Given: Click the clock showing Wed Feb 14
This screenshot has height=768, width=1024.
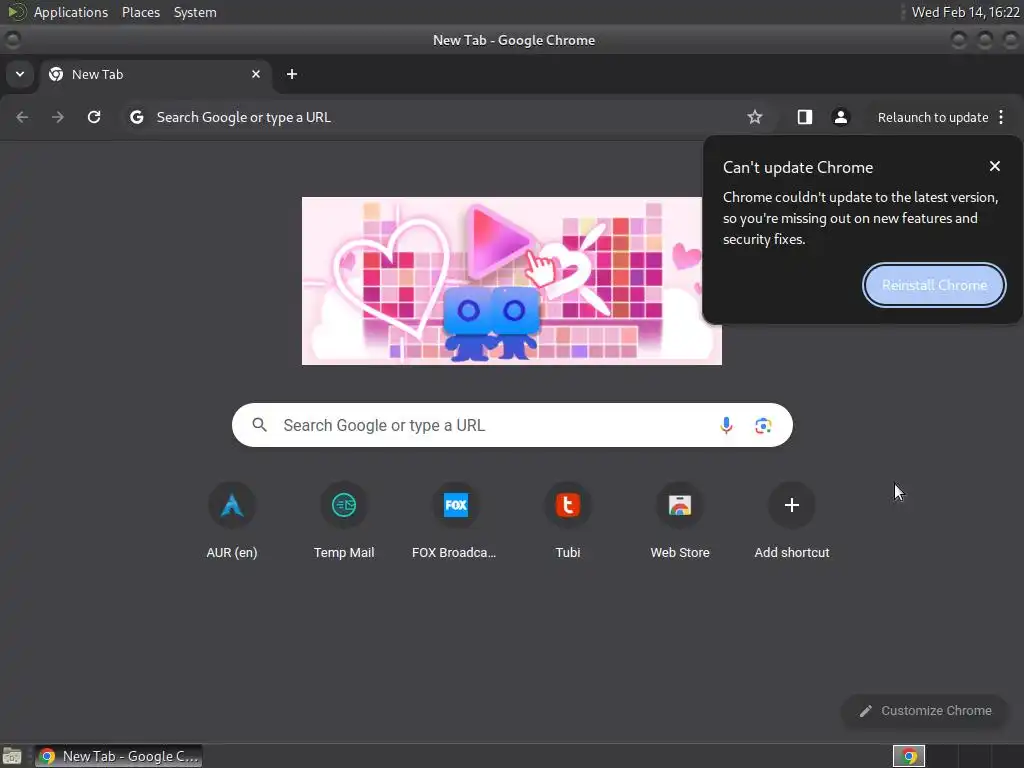Looking at the screenshot, I should [x=965, y=12].
